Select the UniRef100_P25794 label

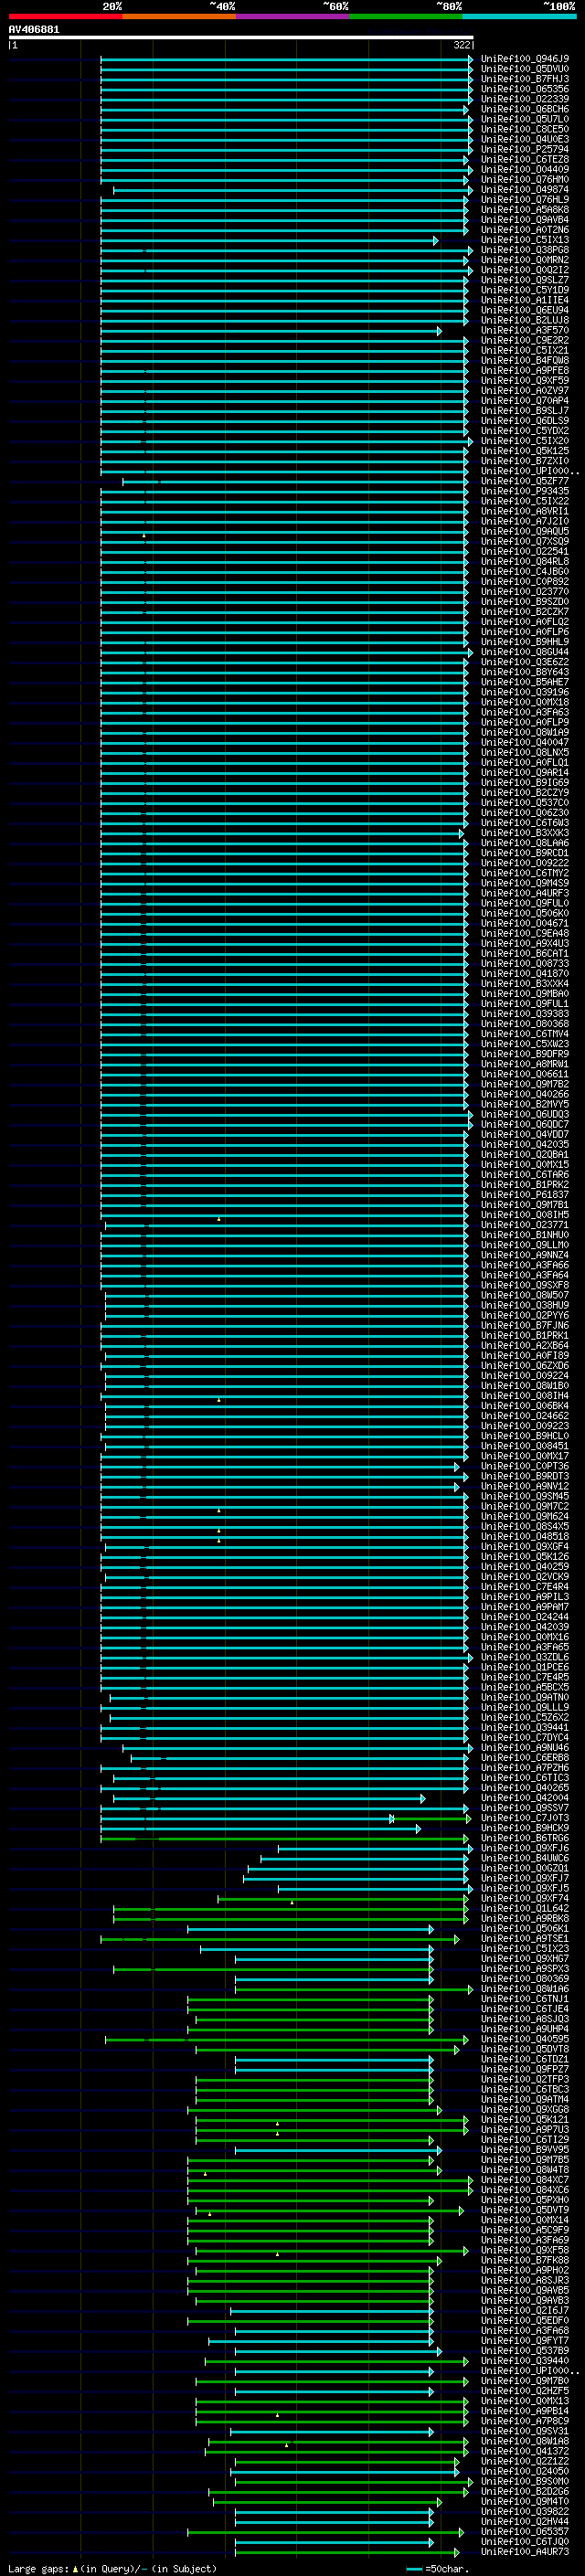pos(524,149)
